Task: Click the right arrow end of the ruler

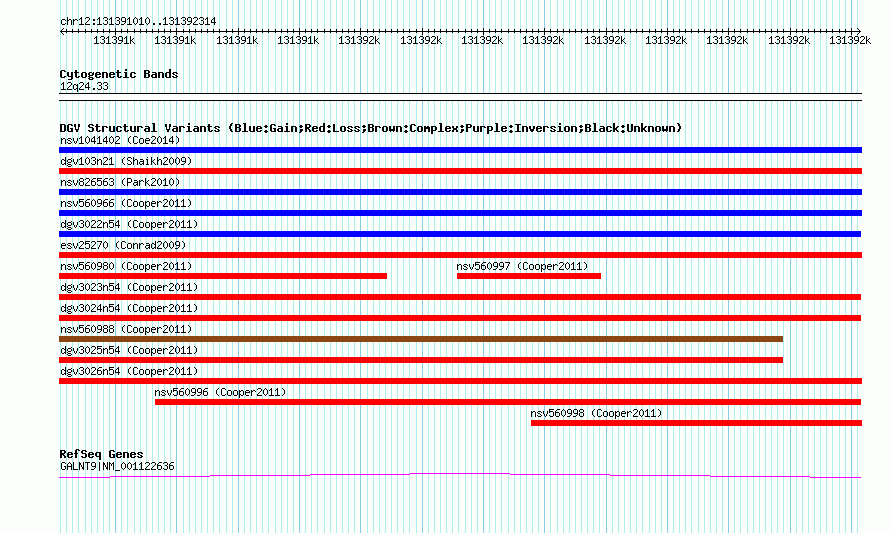Action: click(858, 32)
